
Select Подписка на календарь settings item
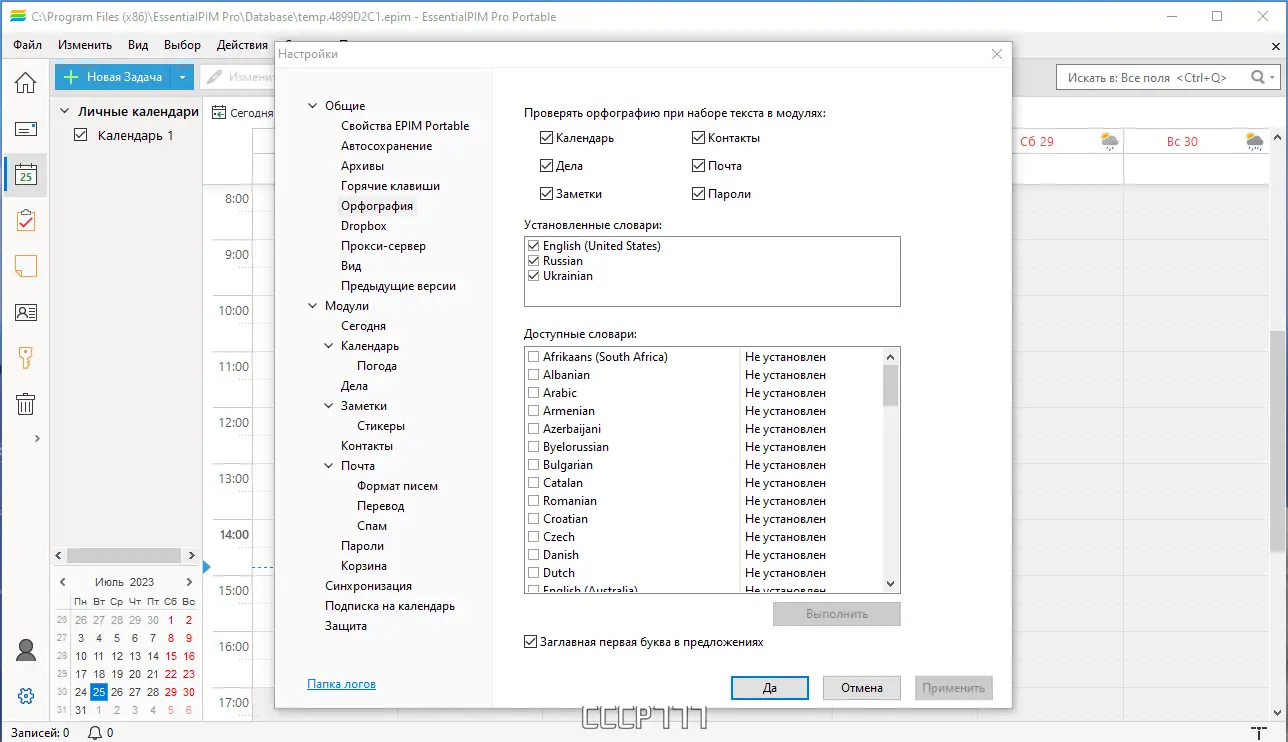[x=390, y=606]
